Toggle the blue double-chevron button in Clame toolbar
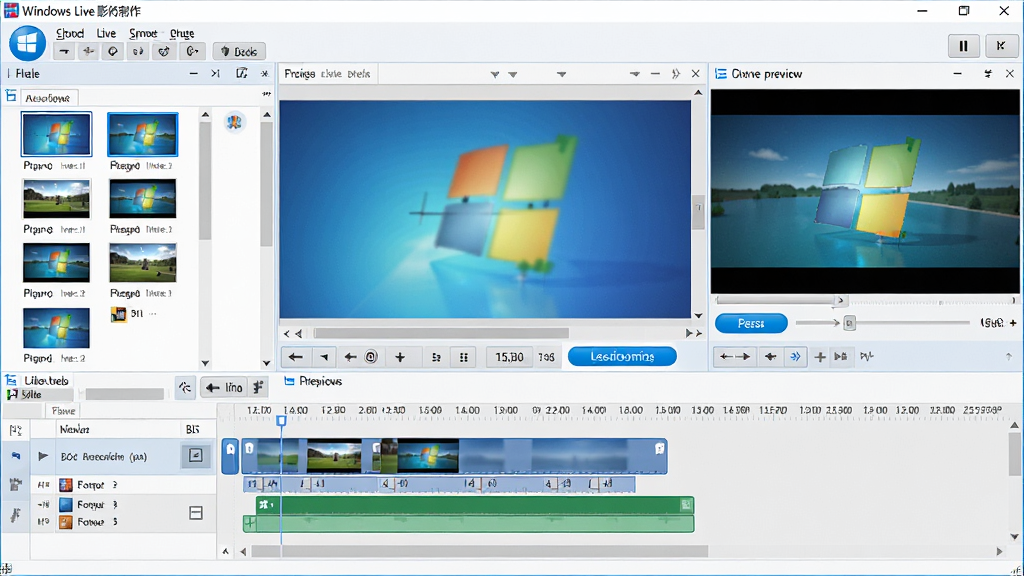This screenshot has width=1024, height=576. pos(795,357)
